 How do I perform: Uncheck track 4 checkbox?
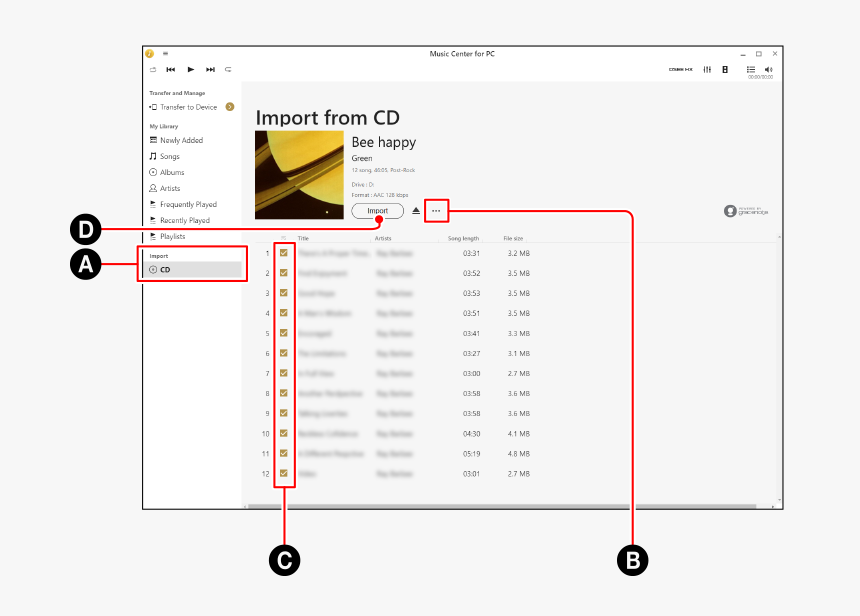[284, 313]
